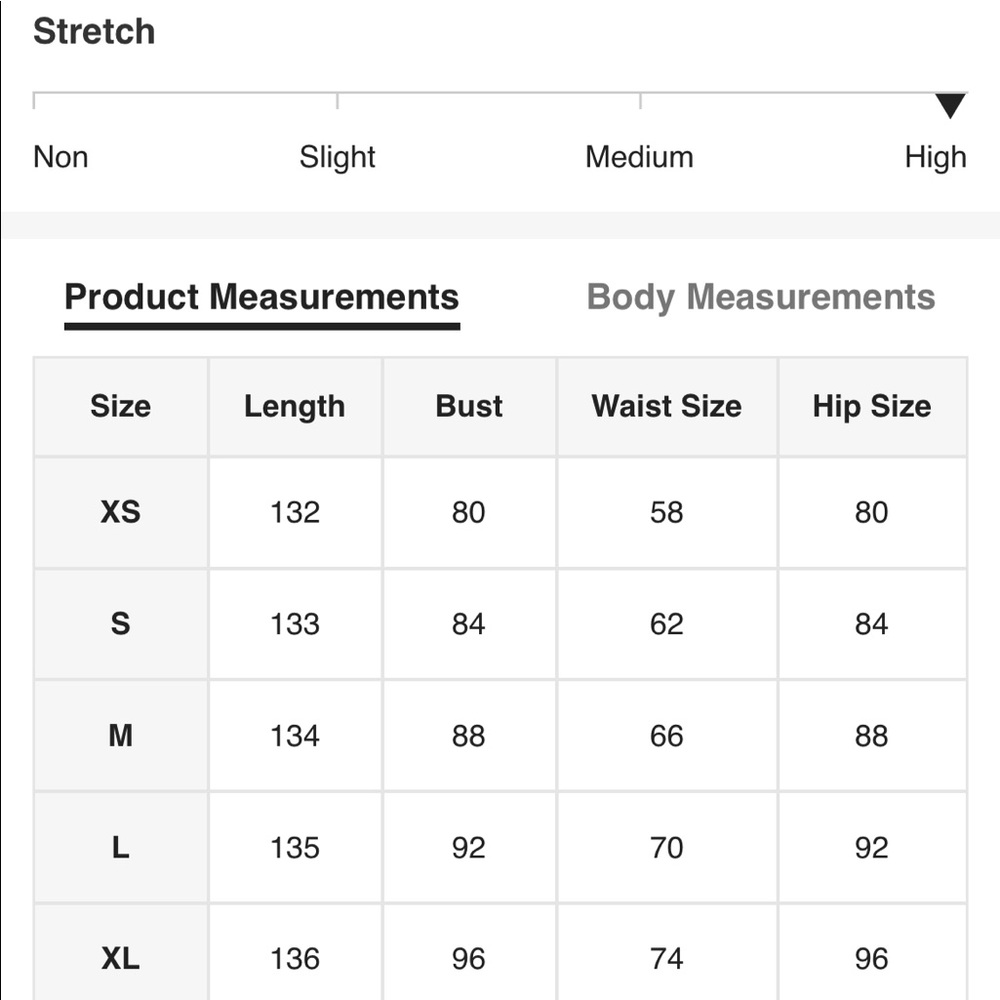Select the XL size row label
Screen dimensions: 1000x1000
tap(120, 959)
